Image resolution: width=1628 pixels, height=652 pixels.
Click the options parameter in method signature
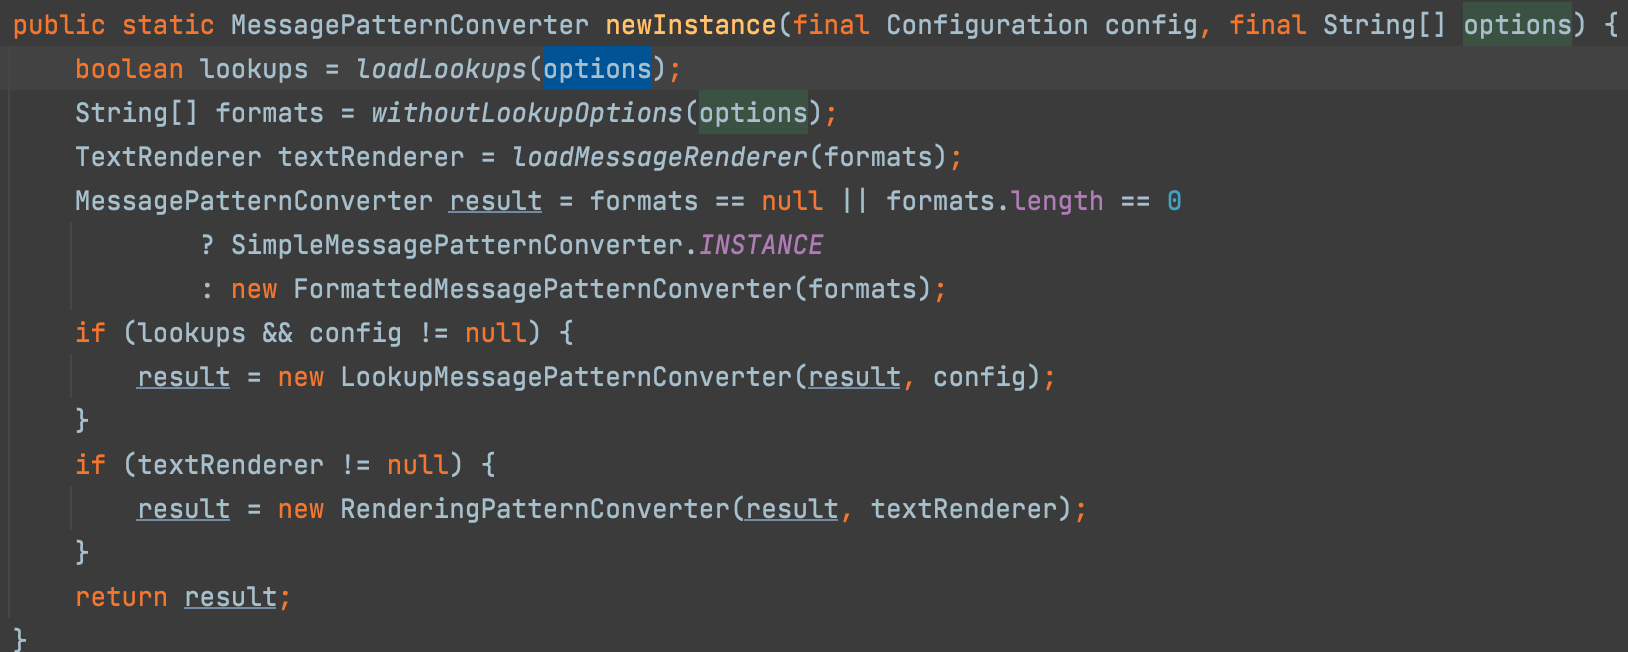click(x=1517, y=25)
